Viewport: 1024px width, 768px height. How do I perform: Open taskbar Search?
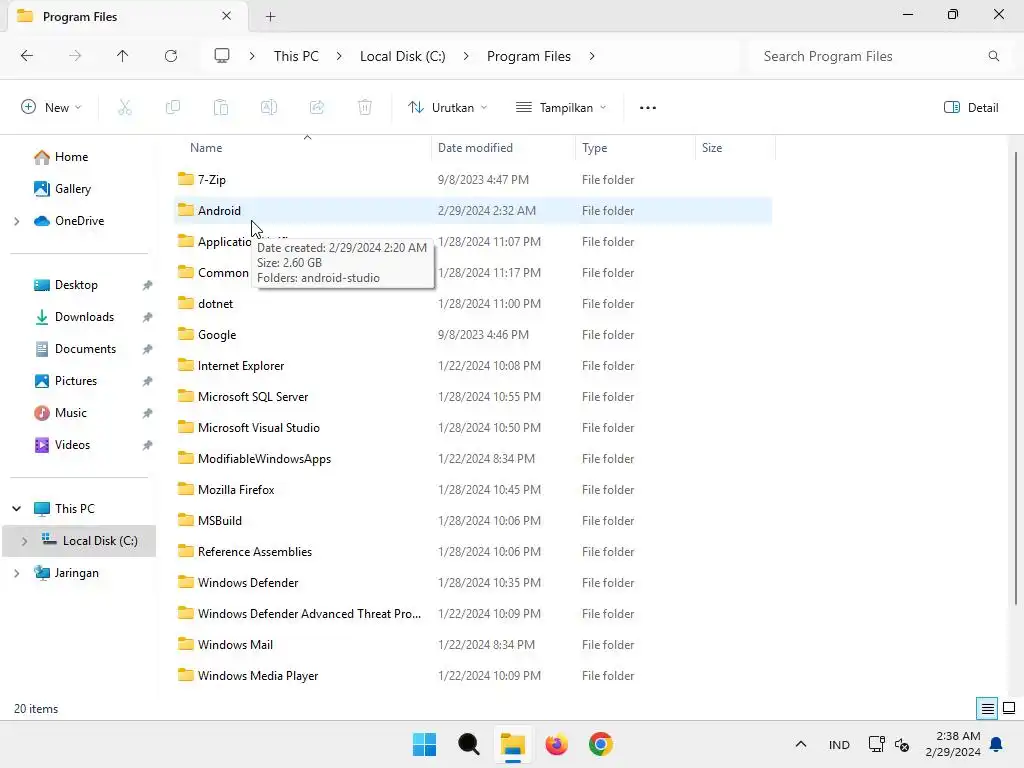[x=468, y=744]
